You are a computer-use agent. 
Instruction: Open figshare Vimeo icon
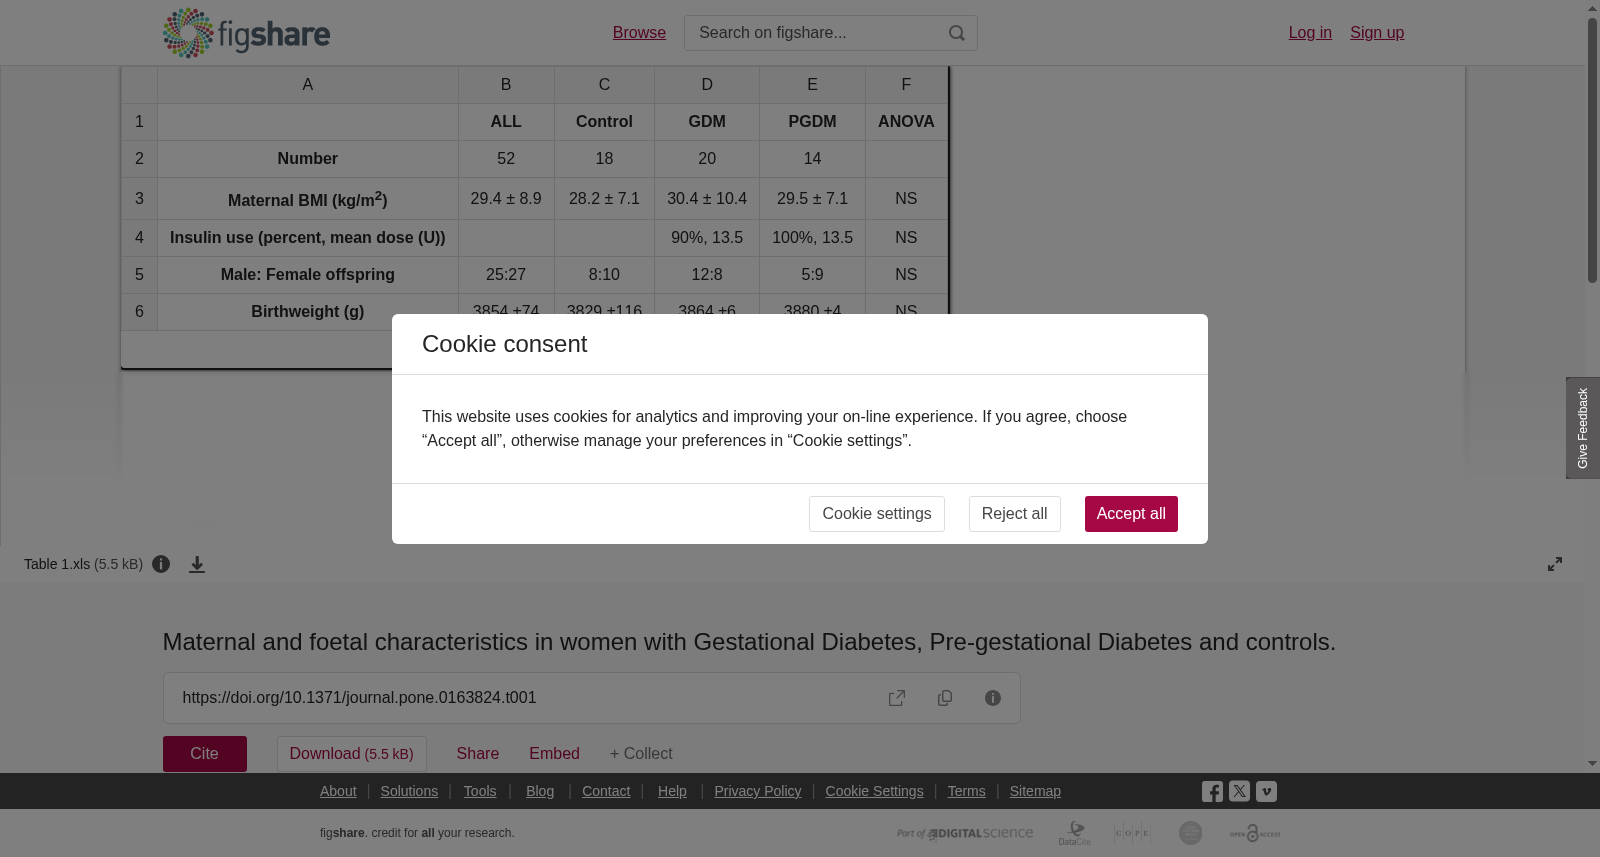[1266, 791]
